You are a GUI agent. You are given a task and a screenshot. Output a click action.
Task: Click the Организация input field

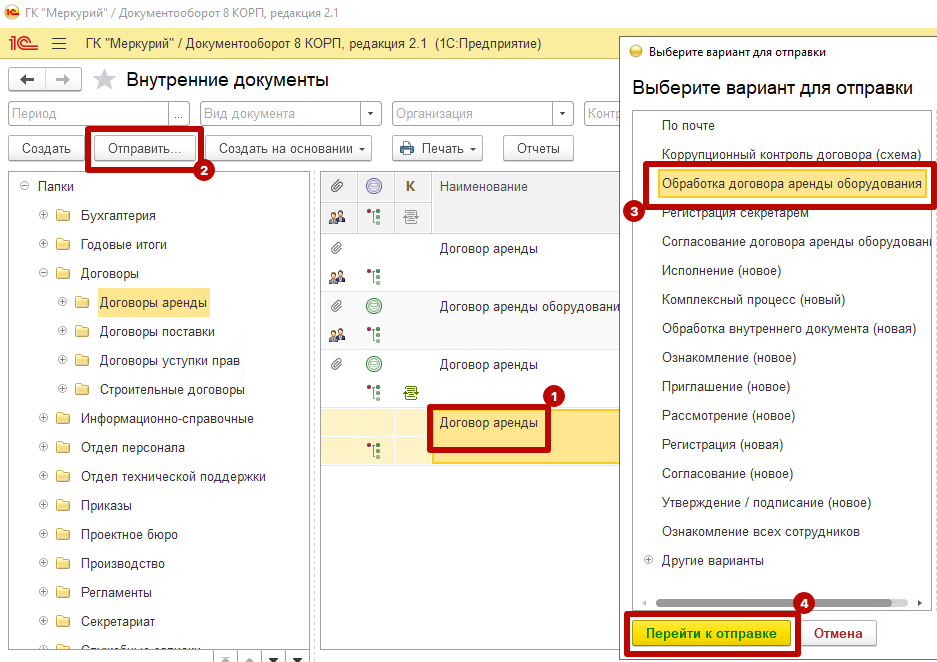pos(472,114)
